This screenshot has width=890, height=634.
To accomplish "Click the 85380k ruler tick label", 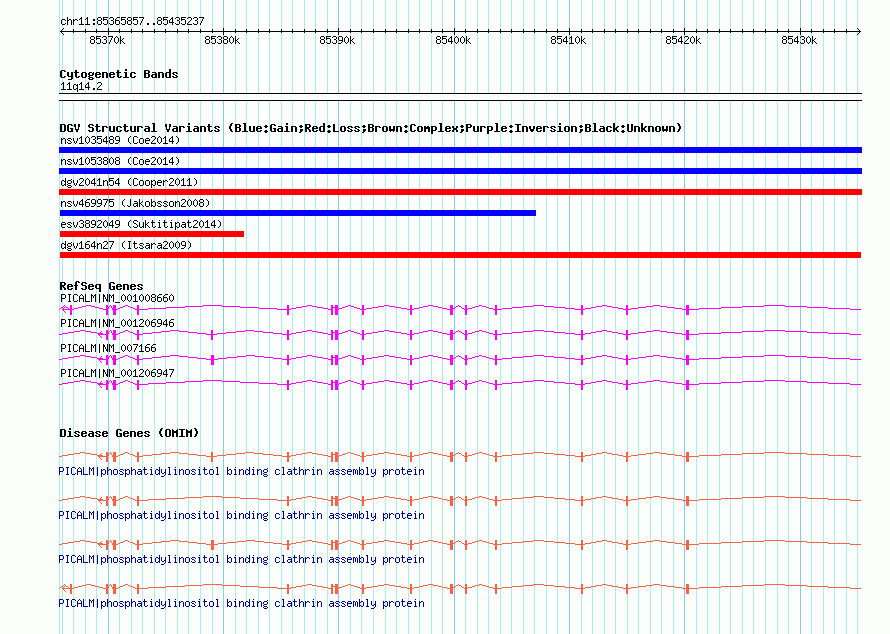I will [222, 40].
